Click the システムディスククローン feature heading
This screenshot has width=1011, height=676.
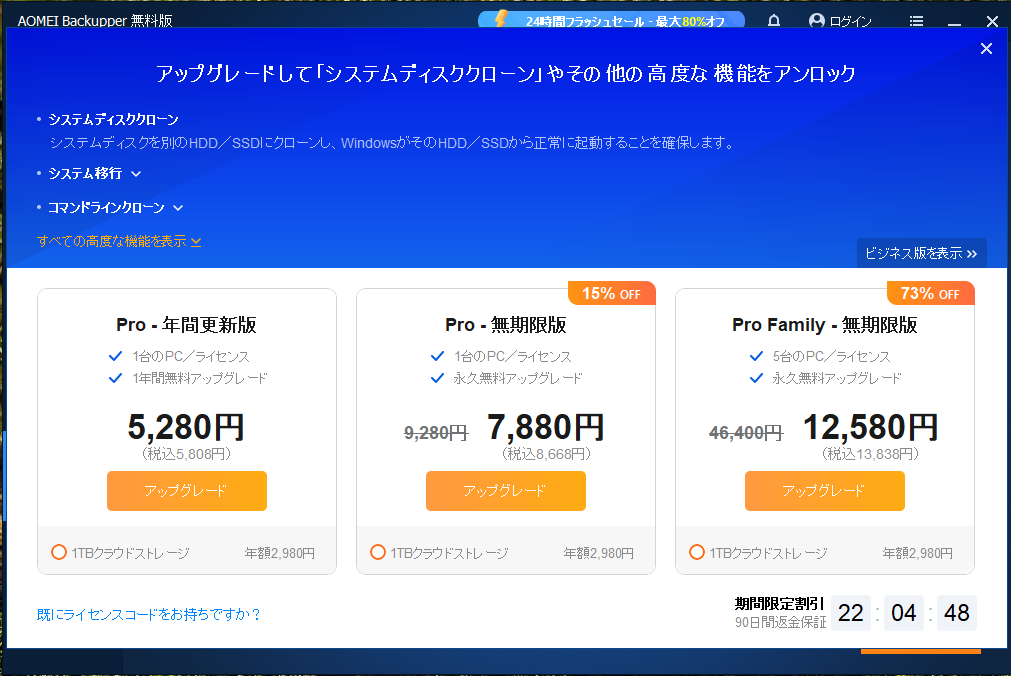pyautogui.click(x=113, y=119)
